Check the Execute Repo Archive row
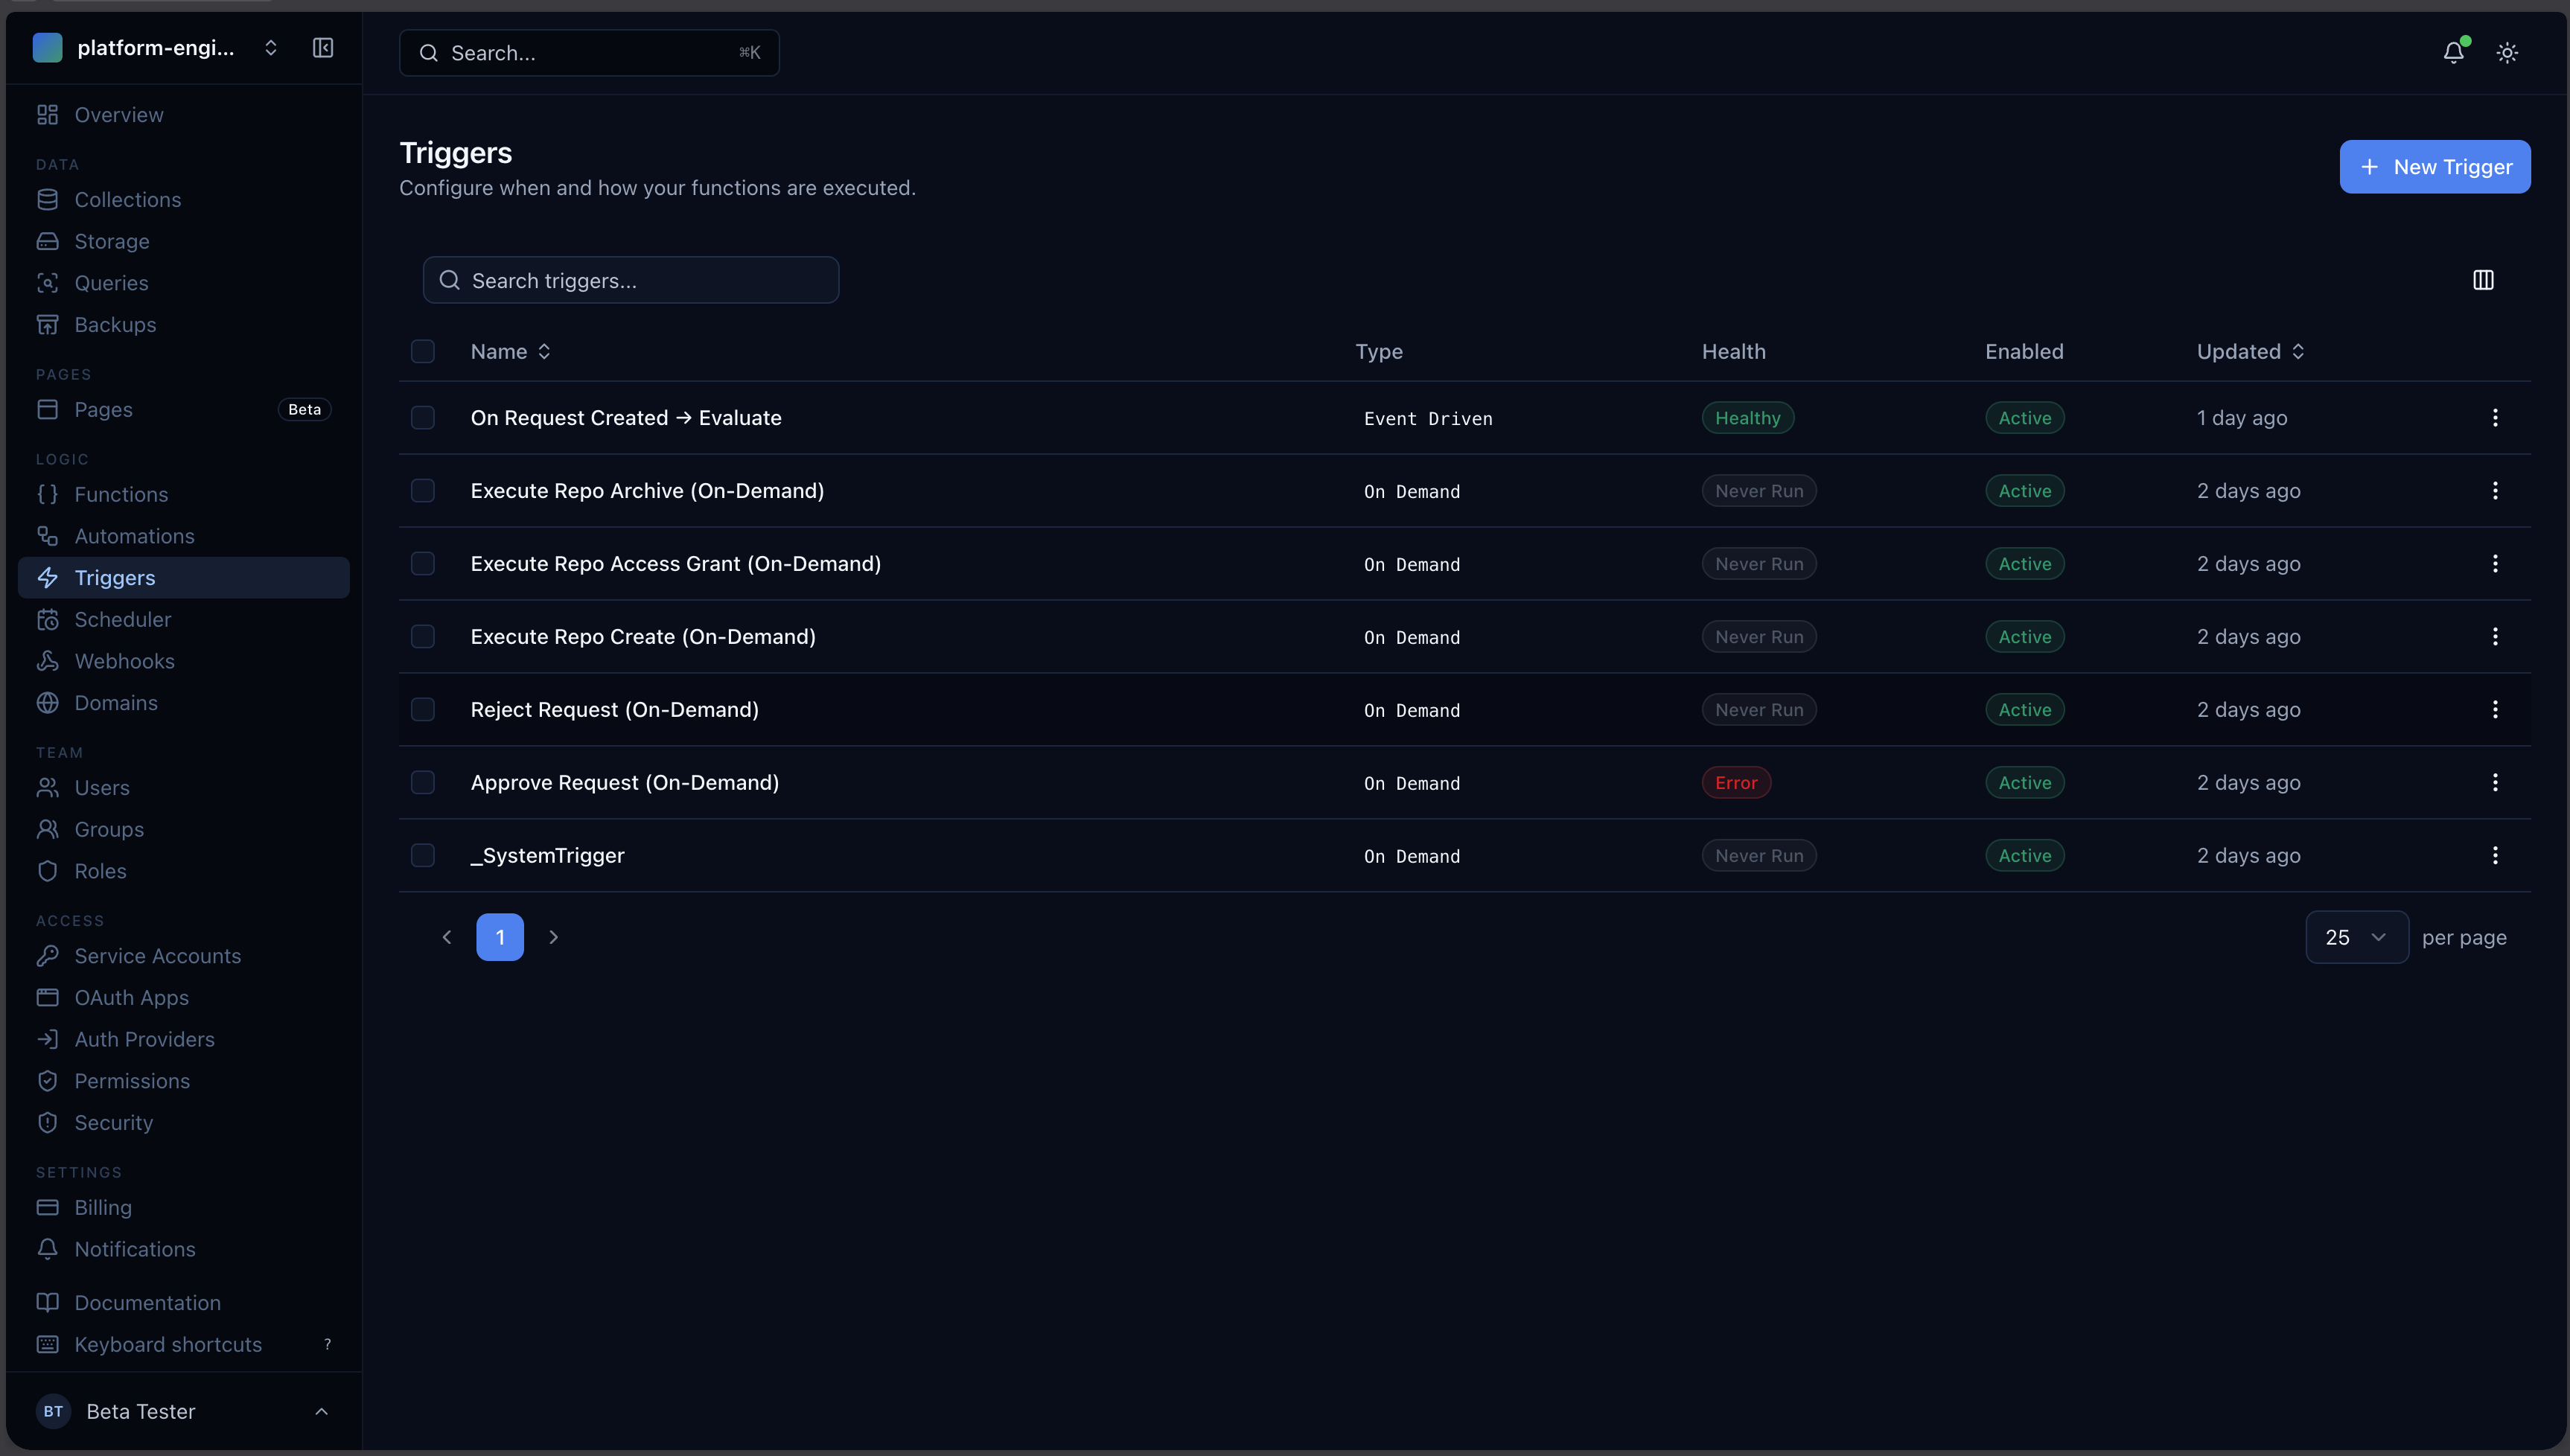 click(x=423, y=491)
